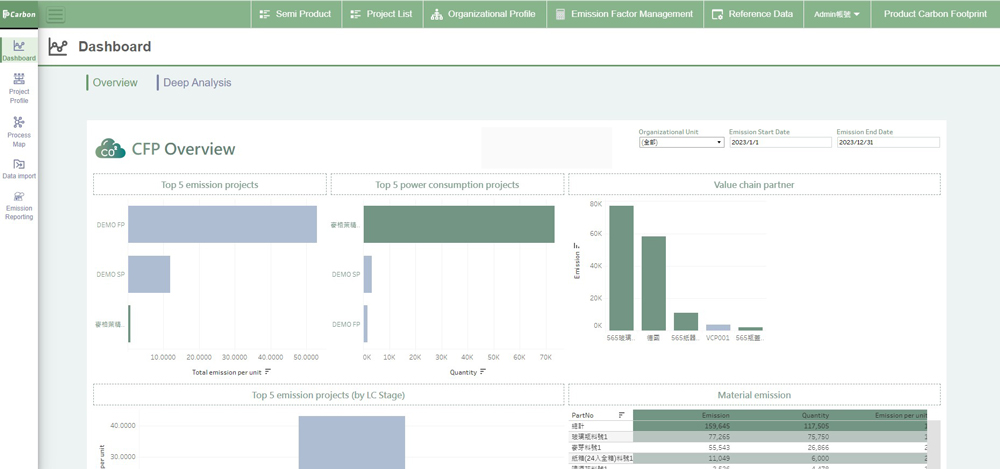Viewport: 1000px width, 469px height.
Task: Go to Data Import in the sidebar
Action: click(x=19, y=168)
